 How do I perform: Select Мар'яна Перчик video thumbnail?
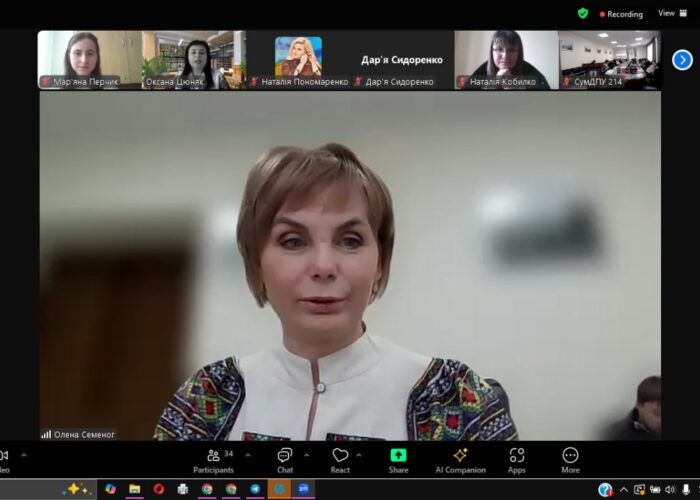tap(89, 59)
